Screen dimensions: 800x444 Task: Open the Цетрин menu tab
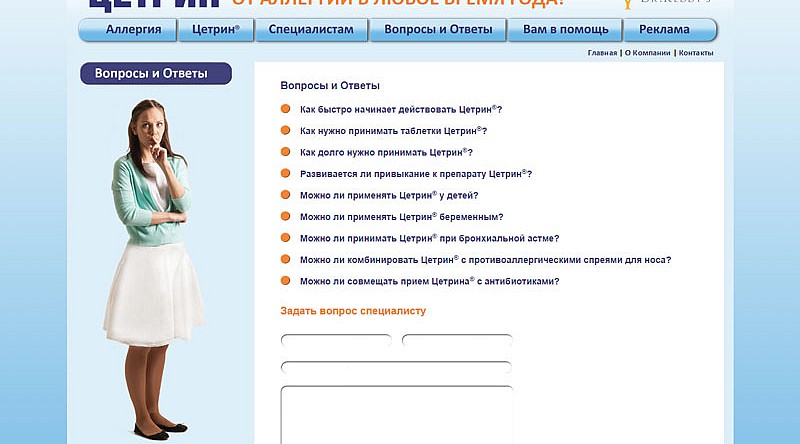(x=216, y=30)
